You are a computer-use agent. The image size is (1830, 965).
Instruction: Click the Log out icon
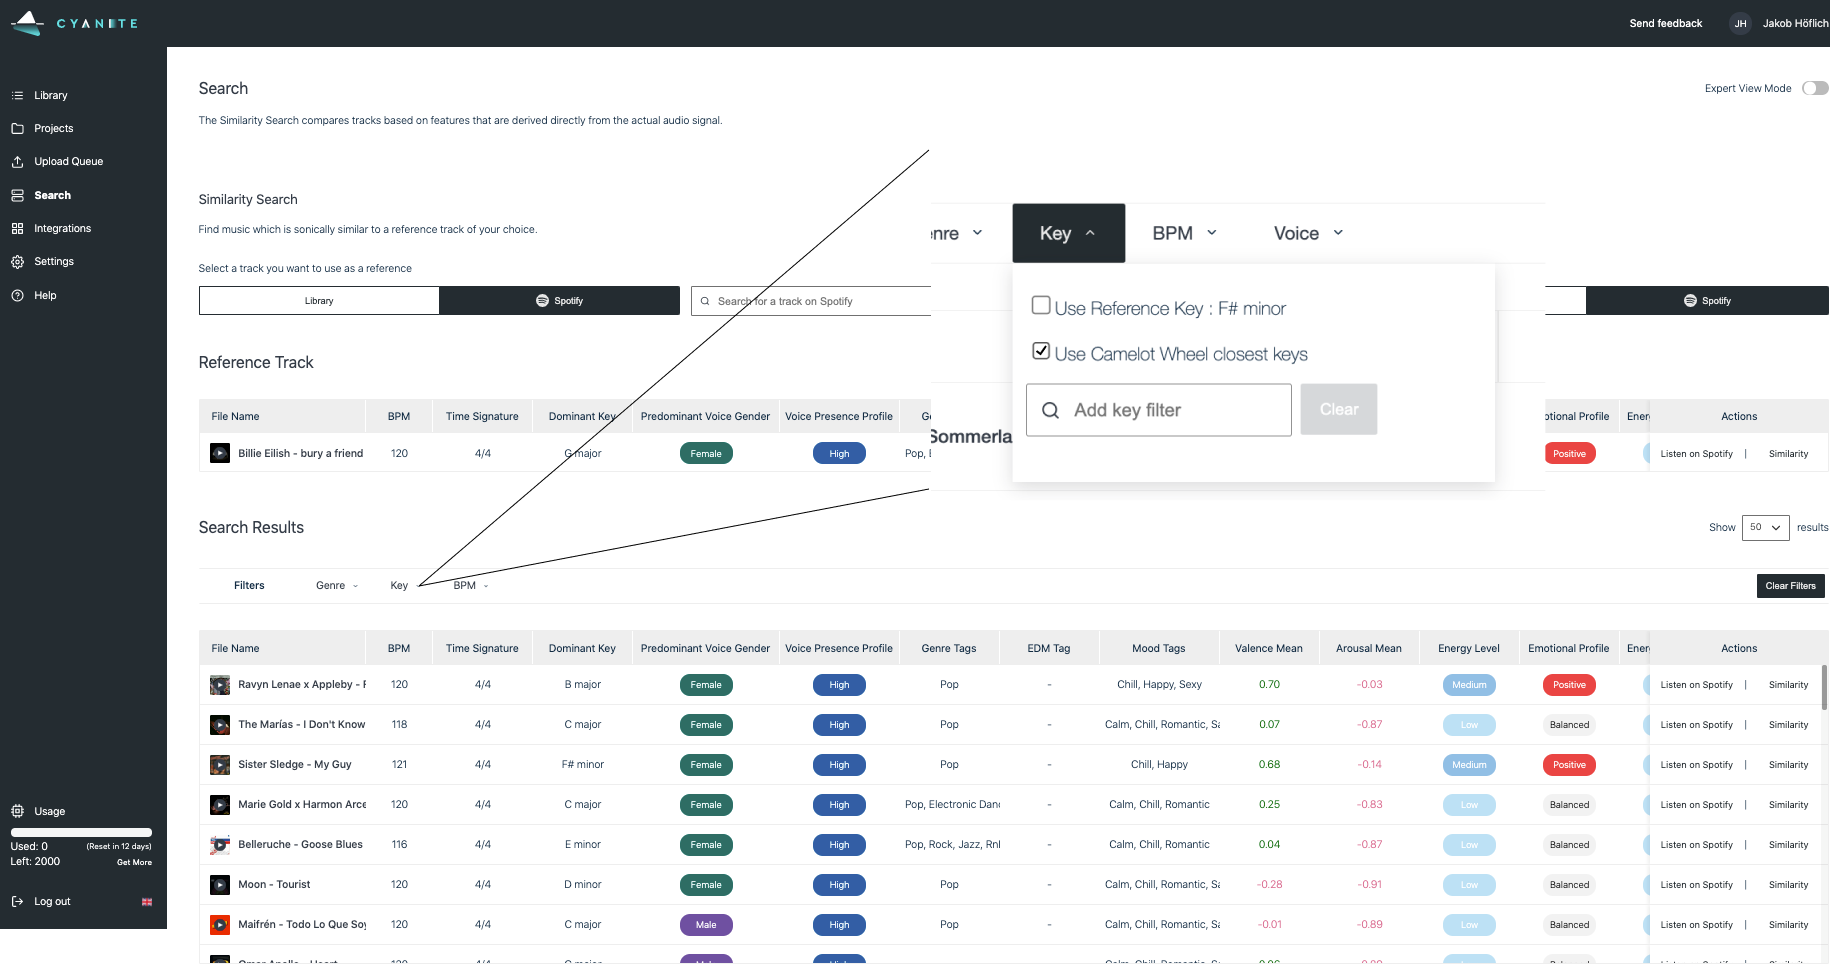tap(17, 902)
